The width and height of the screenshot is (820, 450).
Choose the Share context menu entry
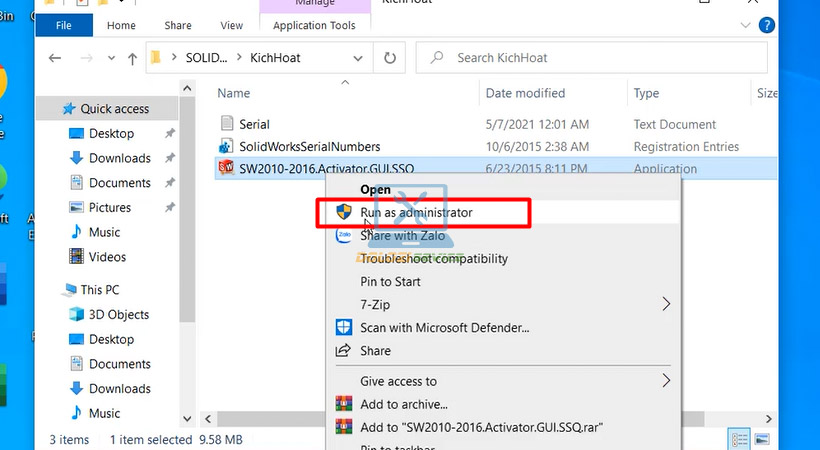point(375,351)
